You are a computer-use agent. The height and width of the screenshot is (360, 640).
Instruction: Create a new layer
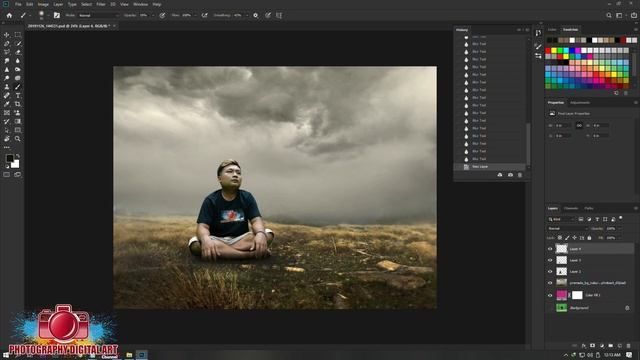(x=620, y=346)
